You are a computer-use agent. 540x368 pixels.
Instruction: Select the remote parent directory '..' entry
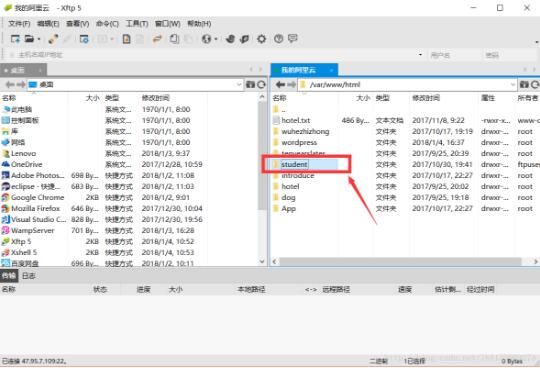(x=283, y=109)
